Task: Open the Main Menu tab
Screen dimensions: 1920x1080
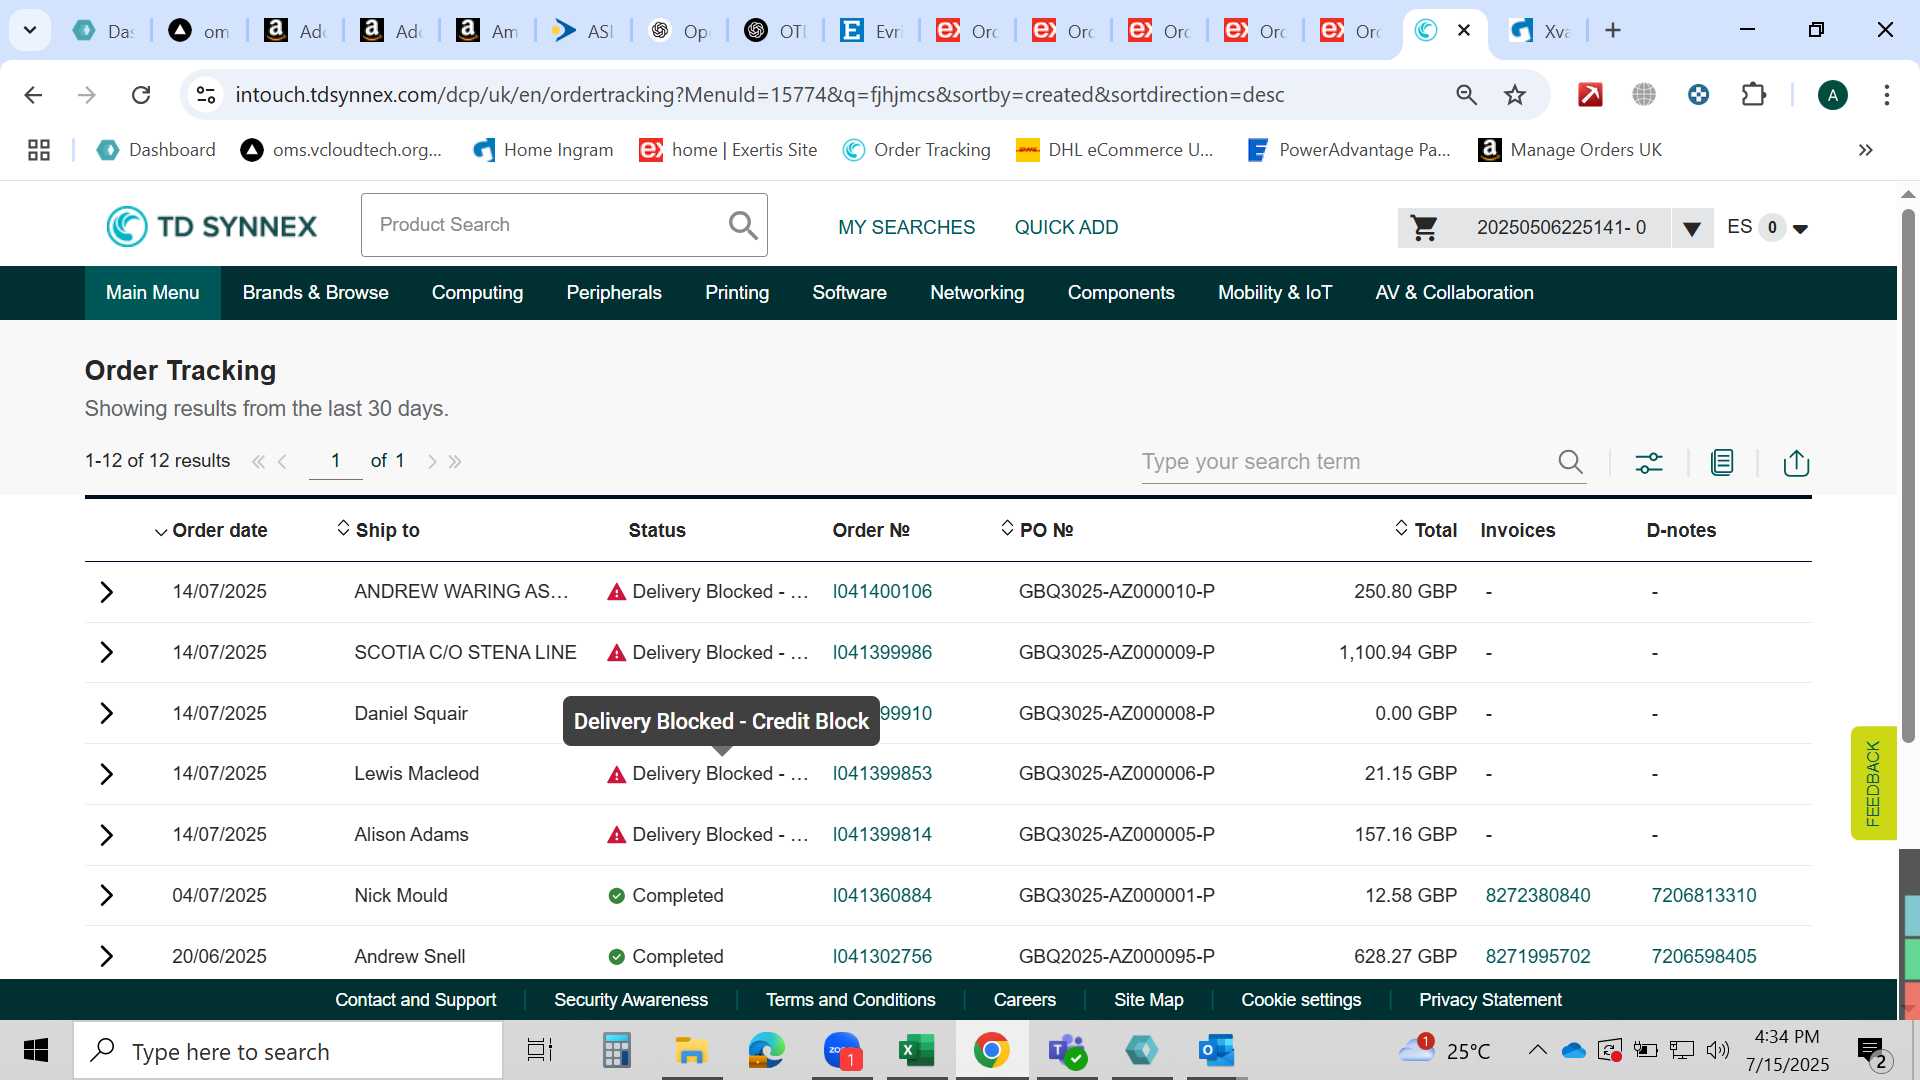Action: 152,293
